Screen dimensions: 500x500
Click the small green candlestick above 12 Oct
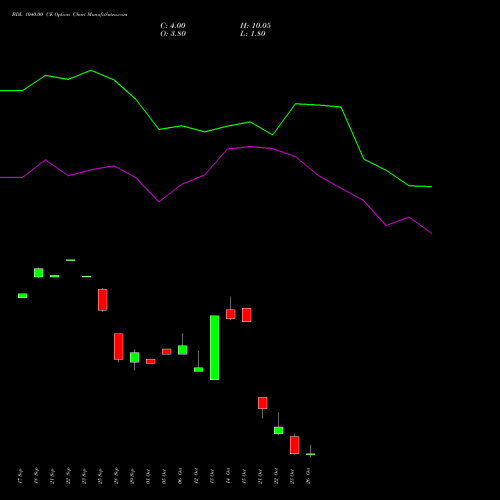(199, 369)
